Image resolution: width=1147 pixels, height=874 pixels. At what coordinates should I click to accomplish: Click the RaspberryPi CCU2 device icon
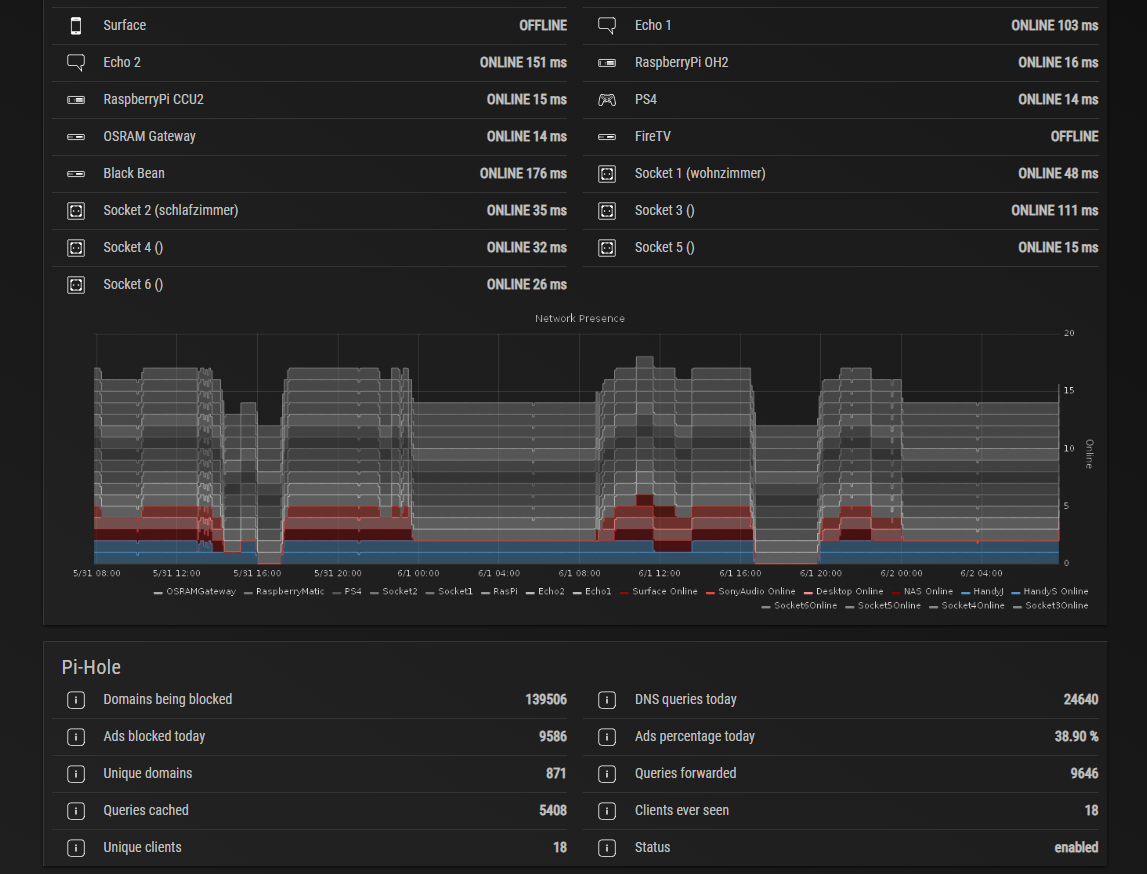[x=76, y=99]
